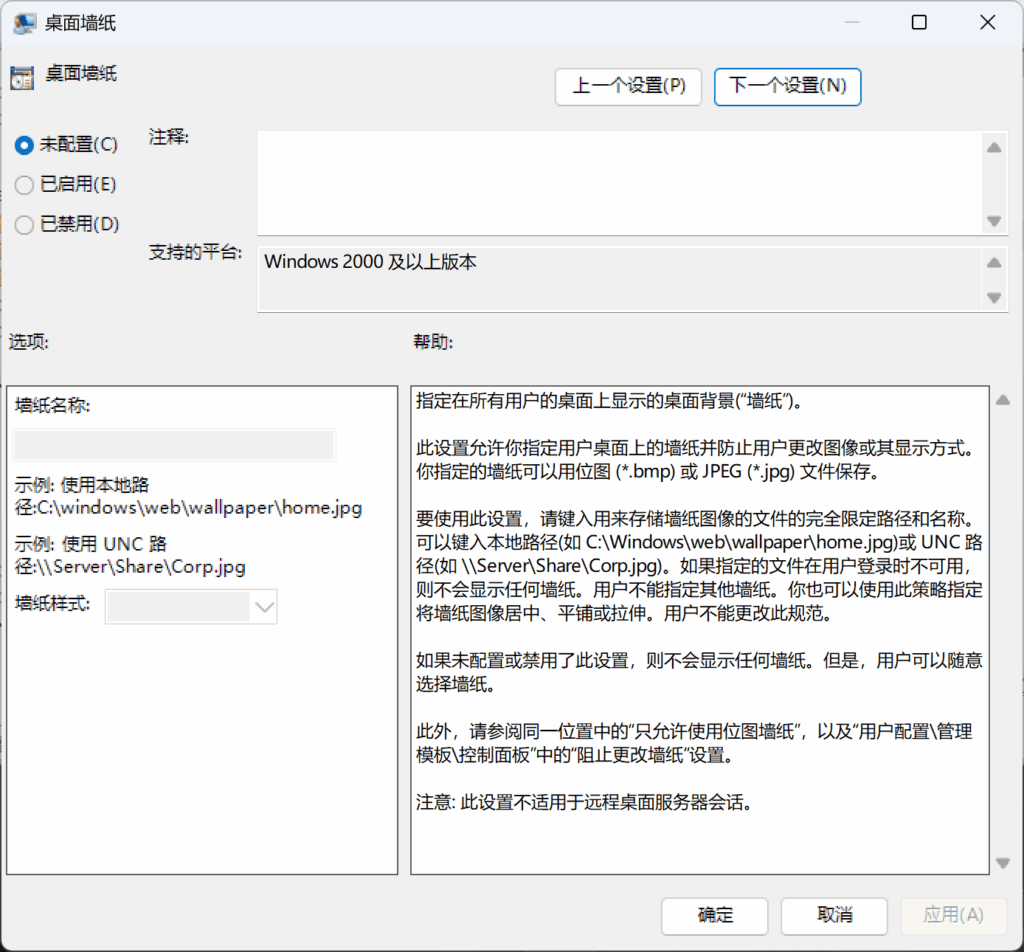Click the 应用 button
1024x952 pixels.
click(x=952, y=915)
